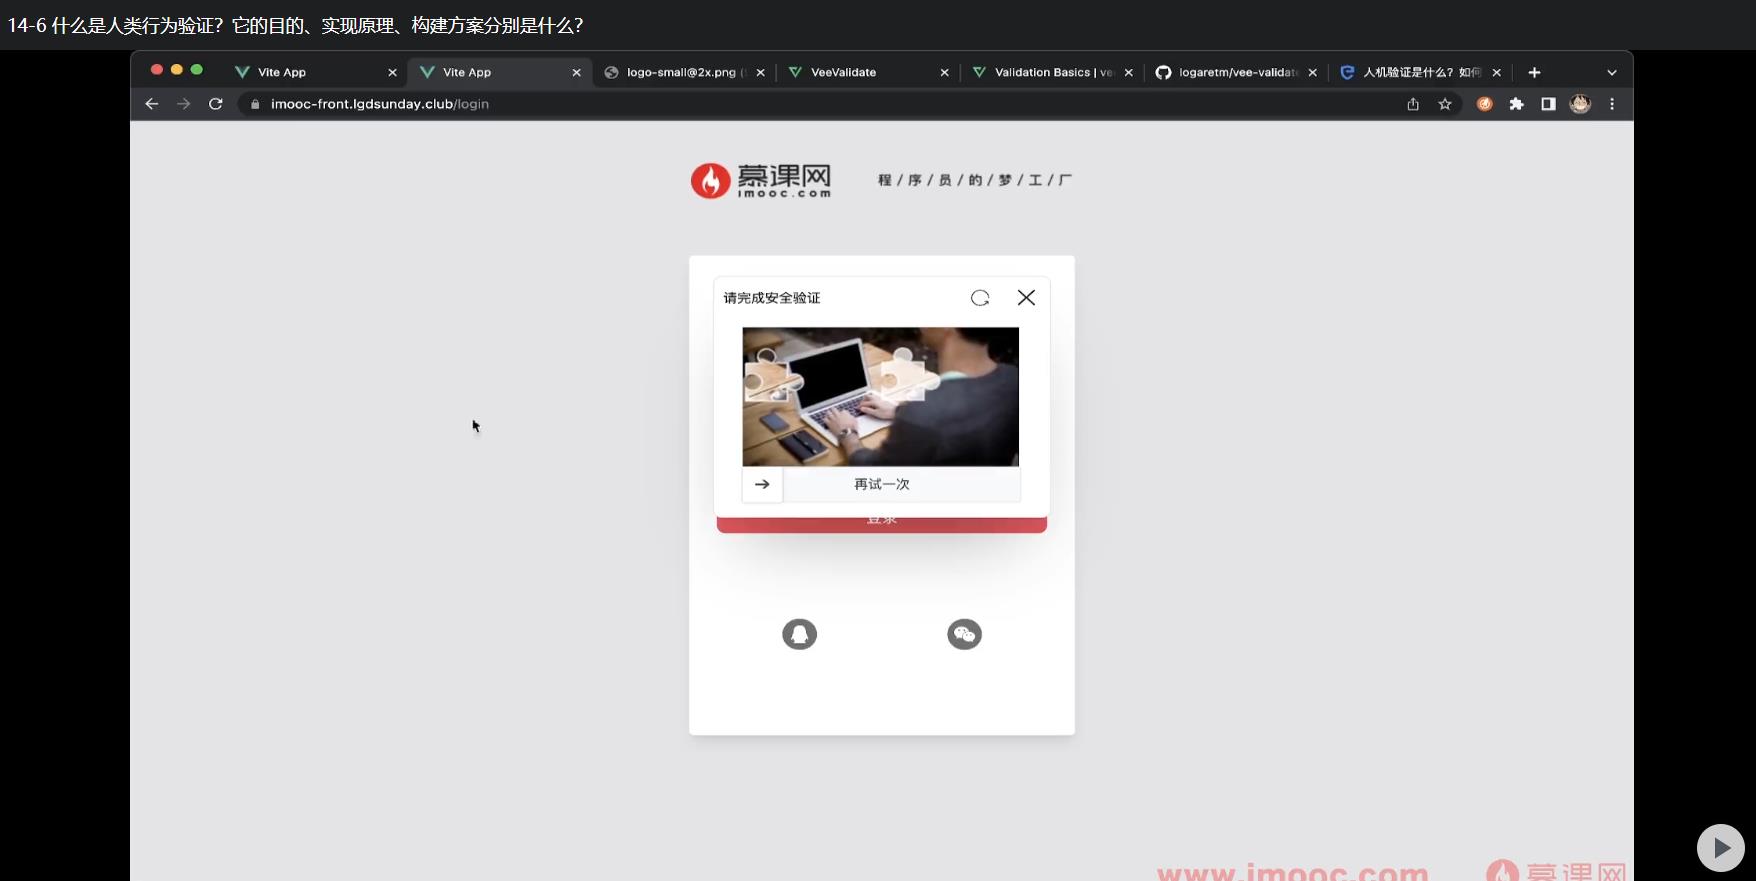Open the Chrome three-dot menu

pos(1612,104)
